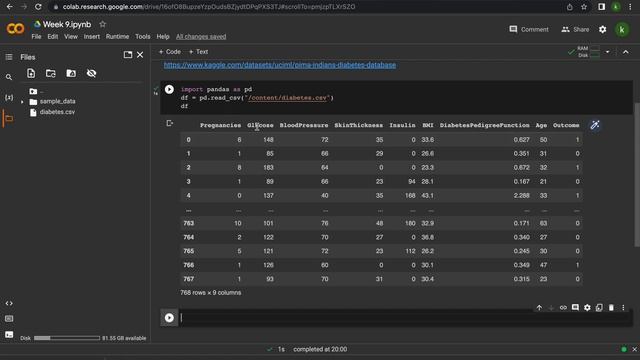Image resolution: width=640 pixels, height=360 pixels.
Task: Add a comment to the cell
Action: pyautogui.click(x=575, y=308)
